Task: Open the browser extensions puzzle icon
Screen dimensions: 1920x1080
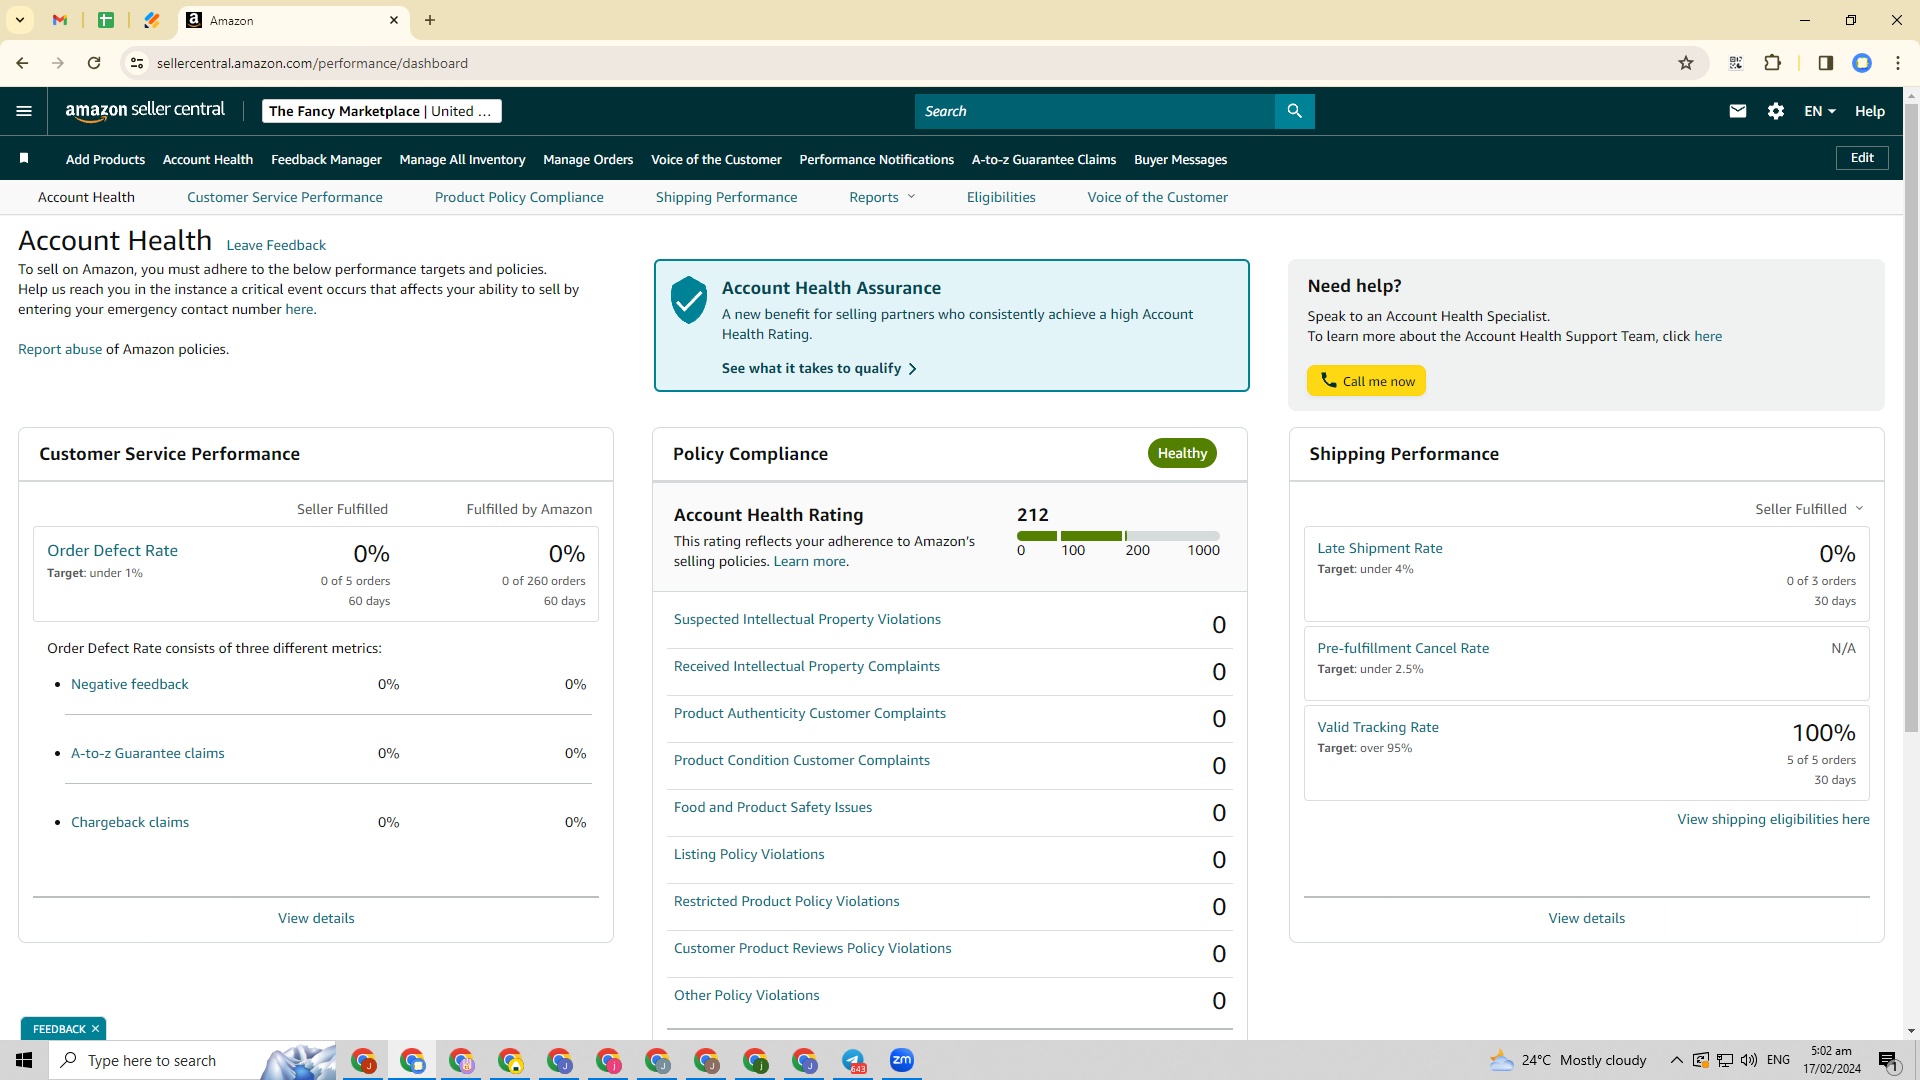Action: coord(1772,63)
